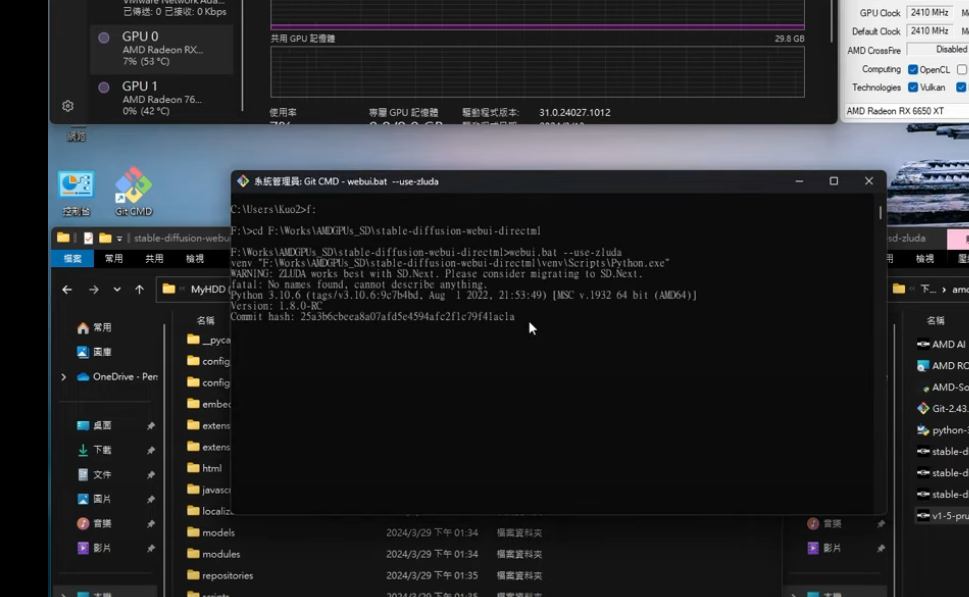The height and width of the screenshot is (597, 969).
Task: Expand the OneDrive tree node
Action: [x=64, y=377]
